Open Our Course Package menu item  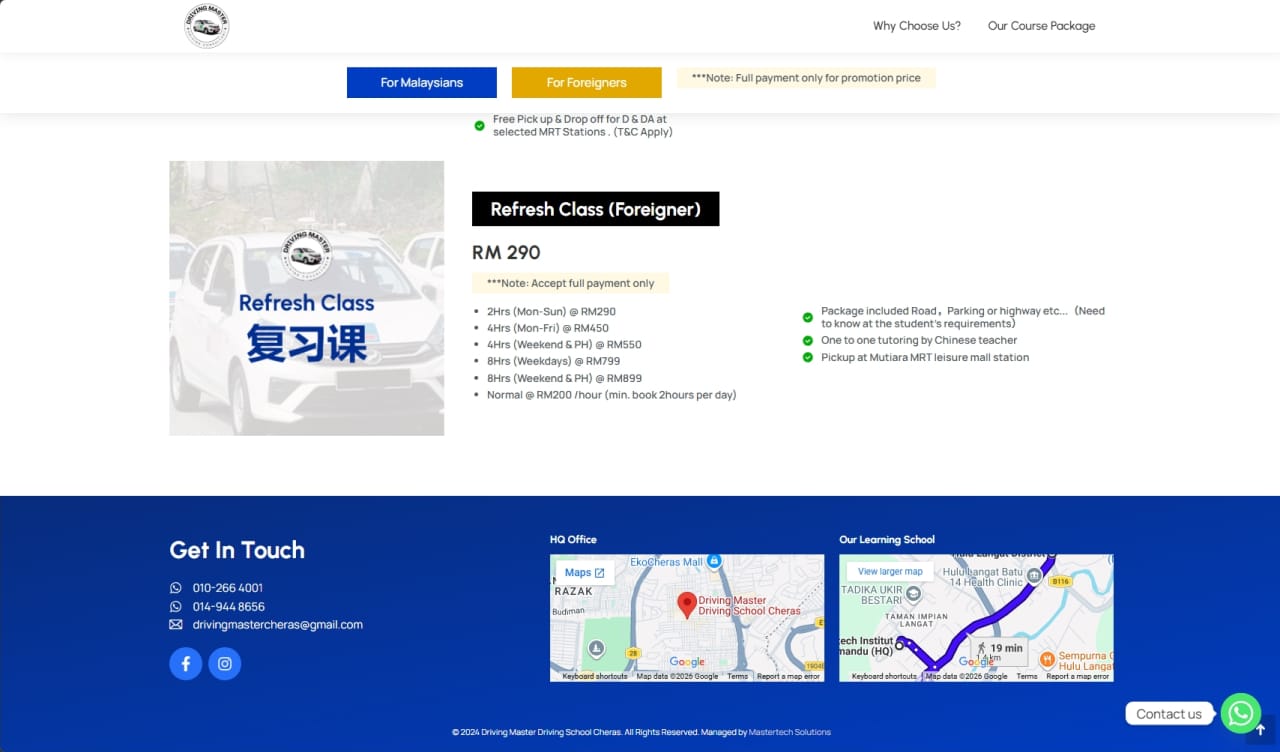(1041, 26)
